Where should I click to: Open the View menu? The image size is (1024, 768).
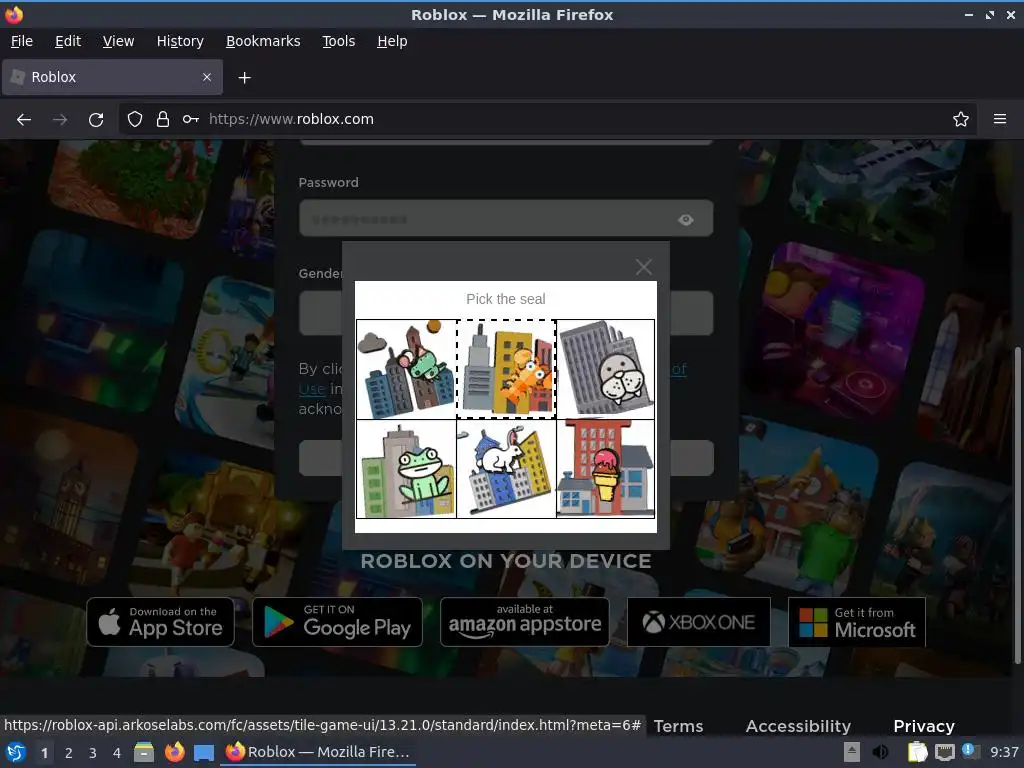click(118, 41)
